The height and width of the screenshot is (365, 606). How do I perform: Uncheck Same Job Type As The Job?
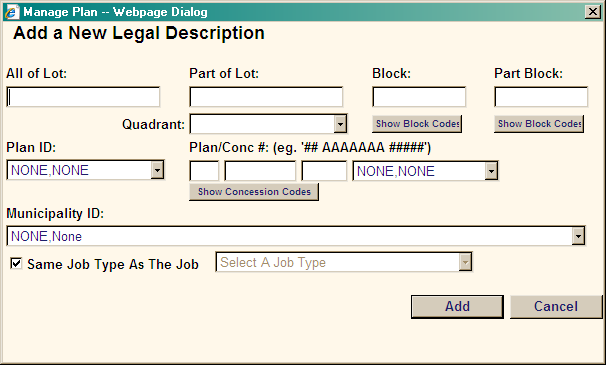click(16, 264)
